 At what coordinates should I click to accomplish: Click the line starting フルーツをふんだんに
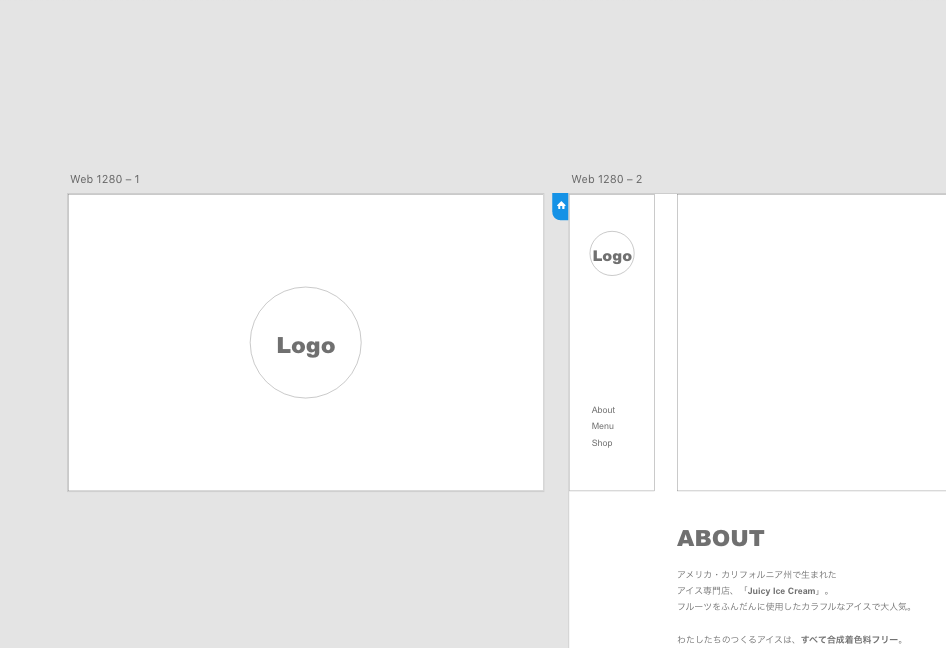click(x=795, y=607)
